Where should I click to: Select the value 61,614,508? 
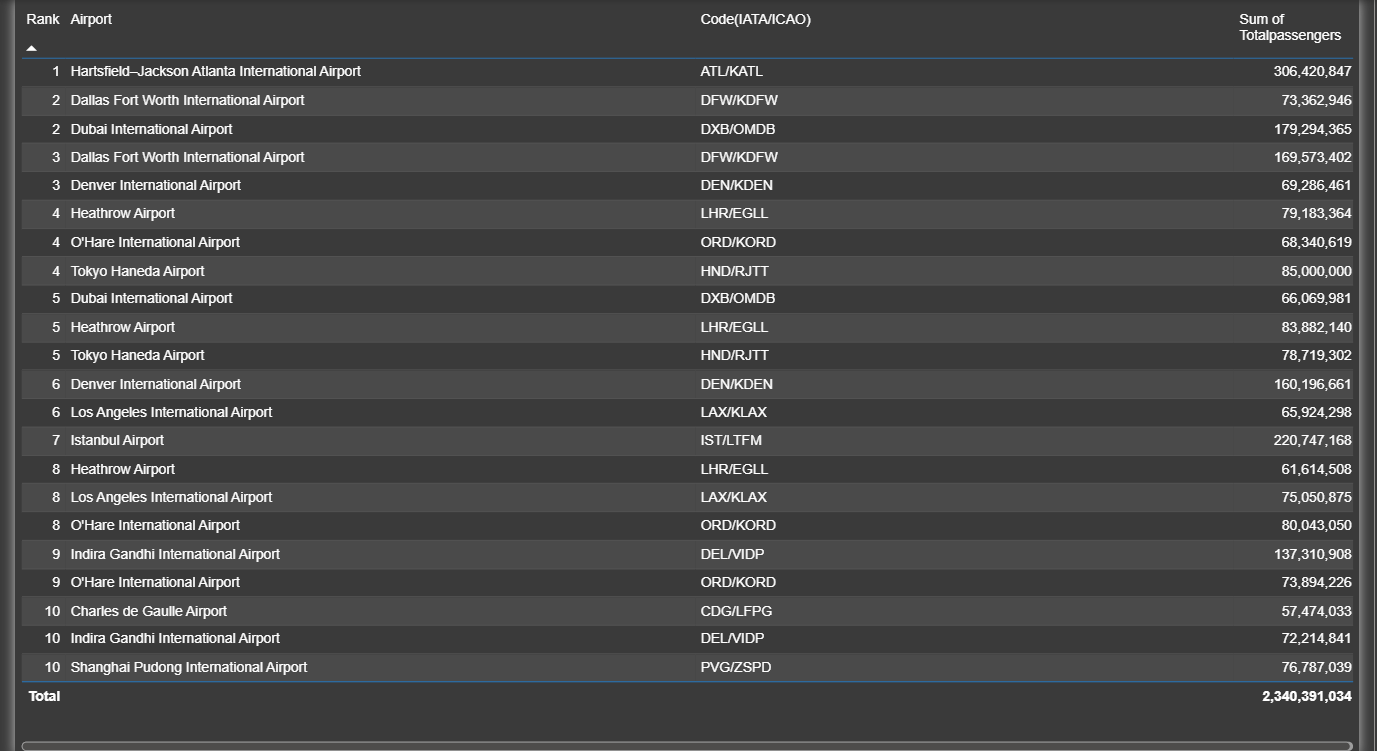click(x=1316, y=469)
